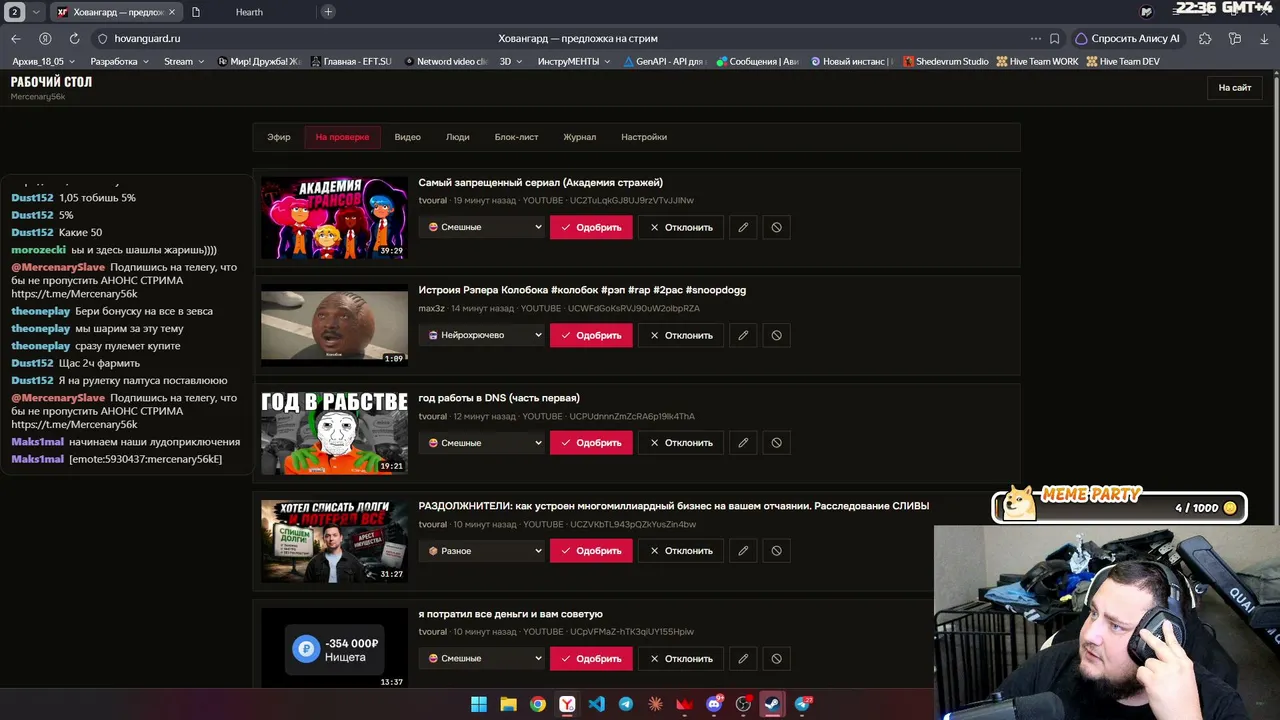Switch to the Hearth browser tab
This screenshot has width=1280, height=720.
click(x=249, y=12)
